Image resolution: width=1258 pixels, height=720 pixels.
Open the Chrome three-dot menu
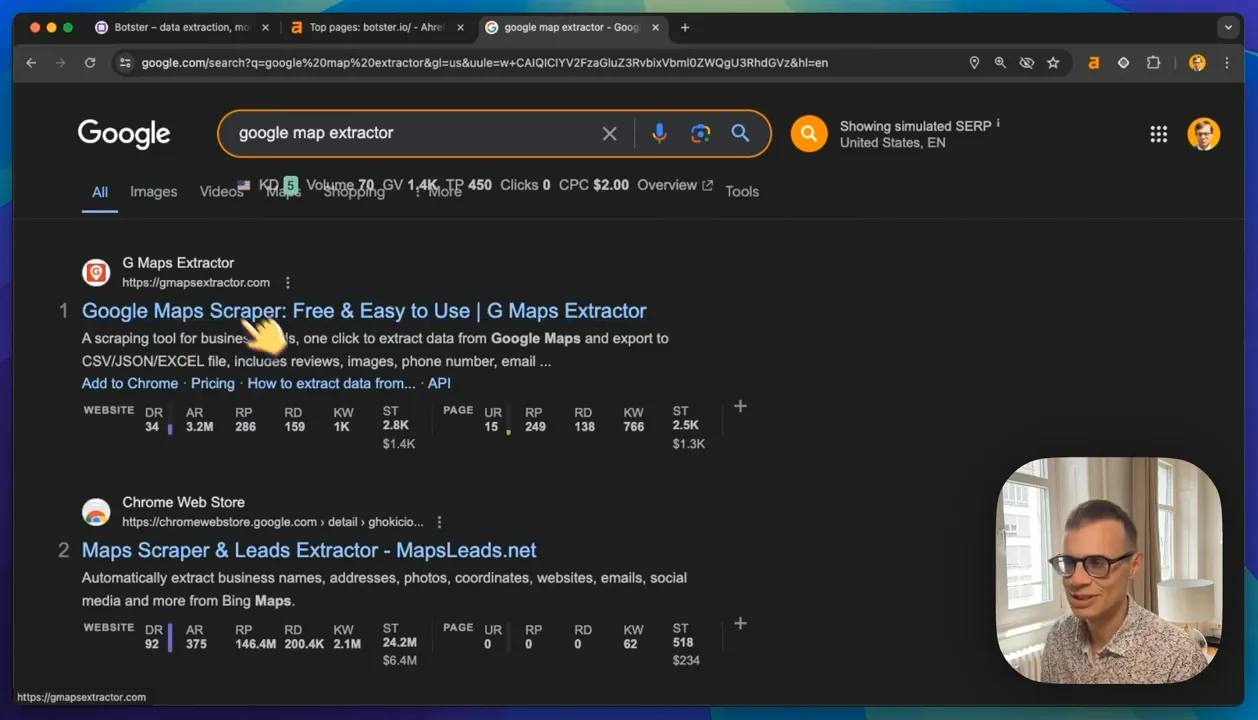(x=1227, y=63)
